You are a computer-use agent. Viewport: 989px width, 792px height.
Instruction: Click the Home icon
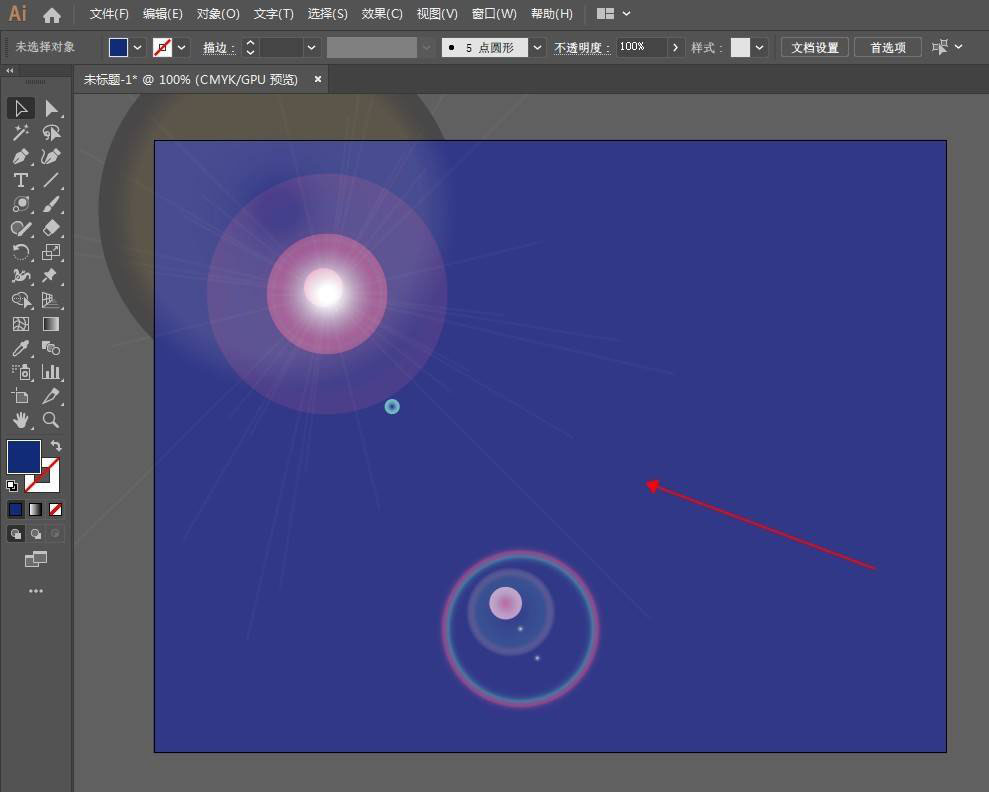[x=52, y=15]
